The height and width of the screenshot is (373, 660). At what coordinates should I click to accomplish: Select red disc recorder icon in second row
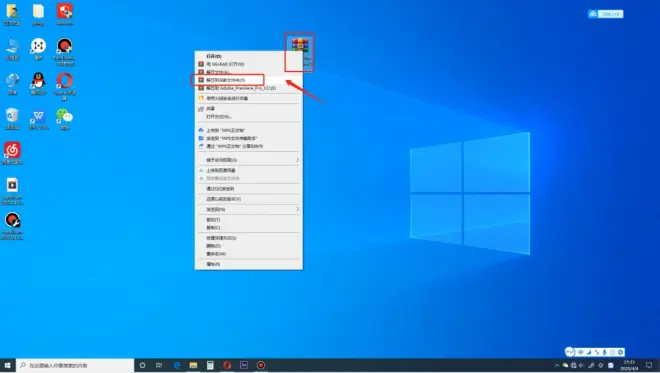click(x=64, y=52)
